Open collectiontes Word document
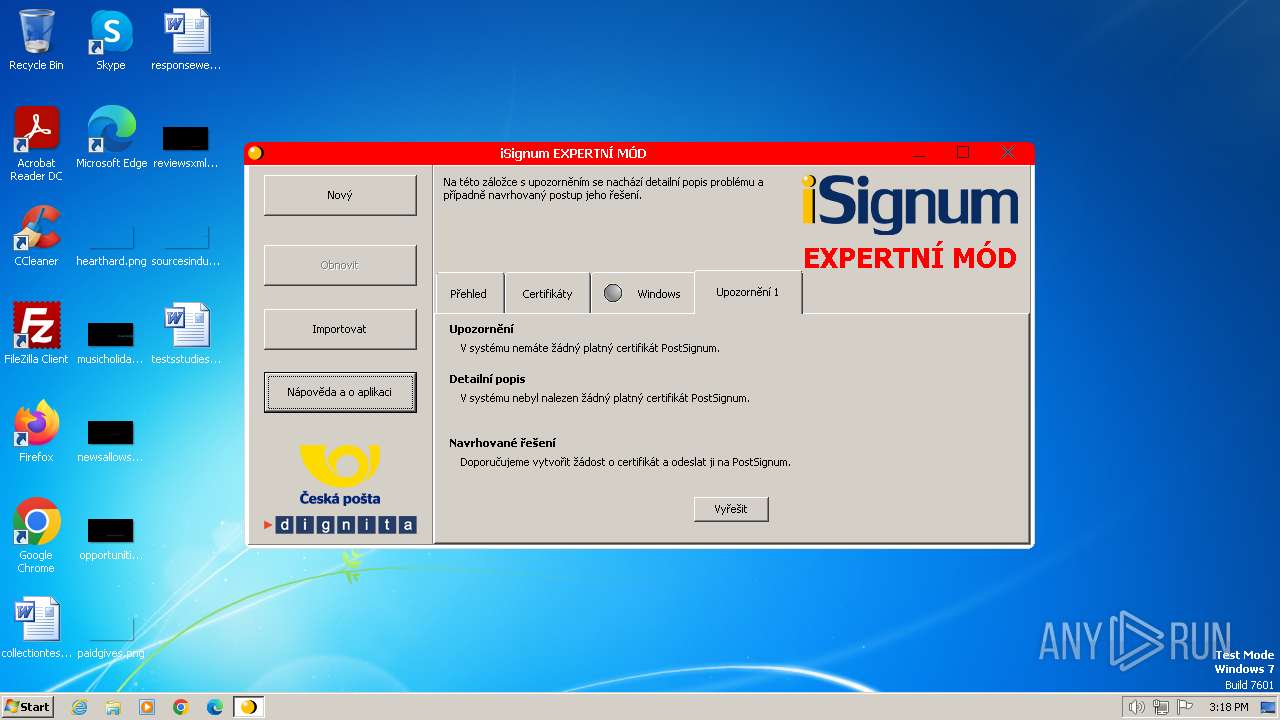 [36, 628]
